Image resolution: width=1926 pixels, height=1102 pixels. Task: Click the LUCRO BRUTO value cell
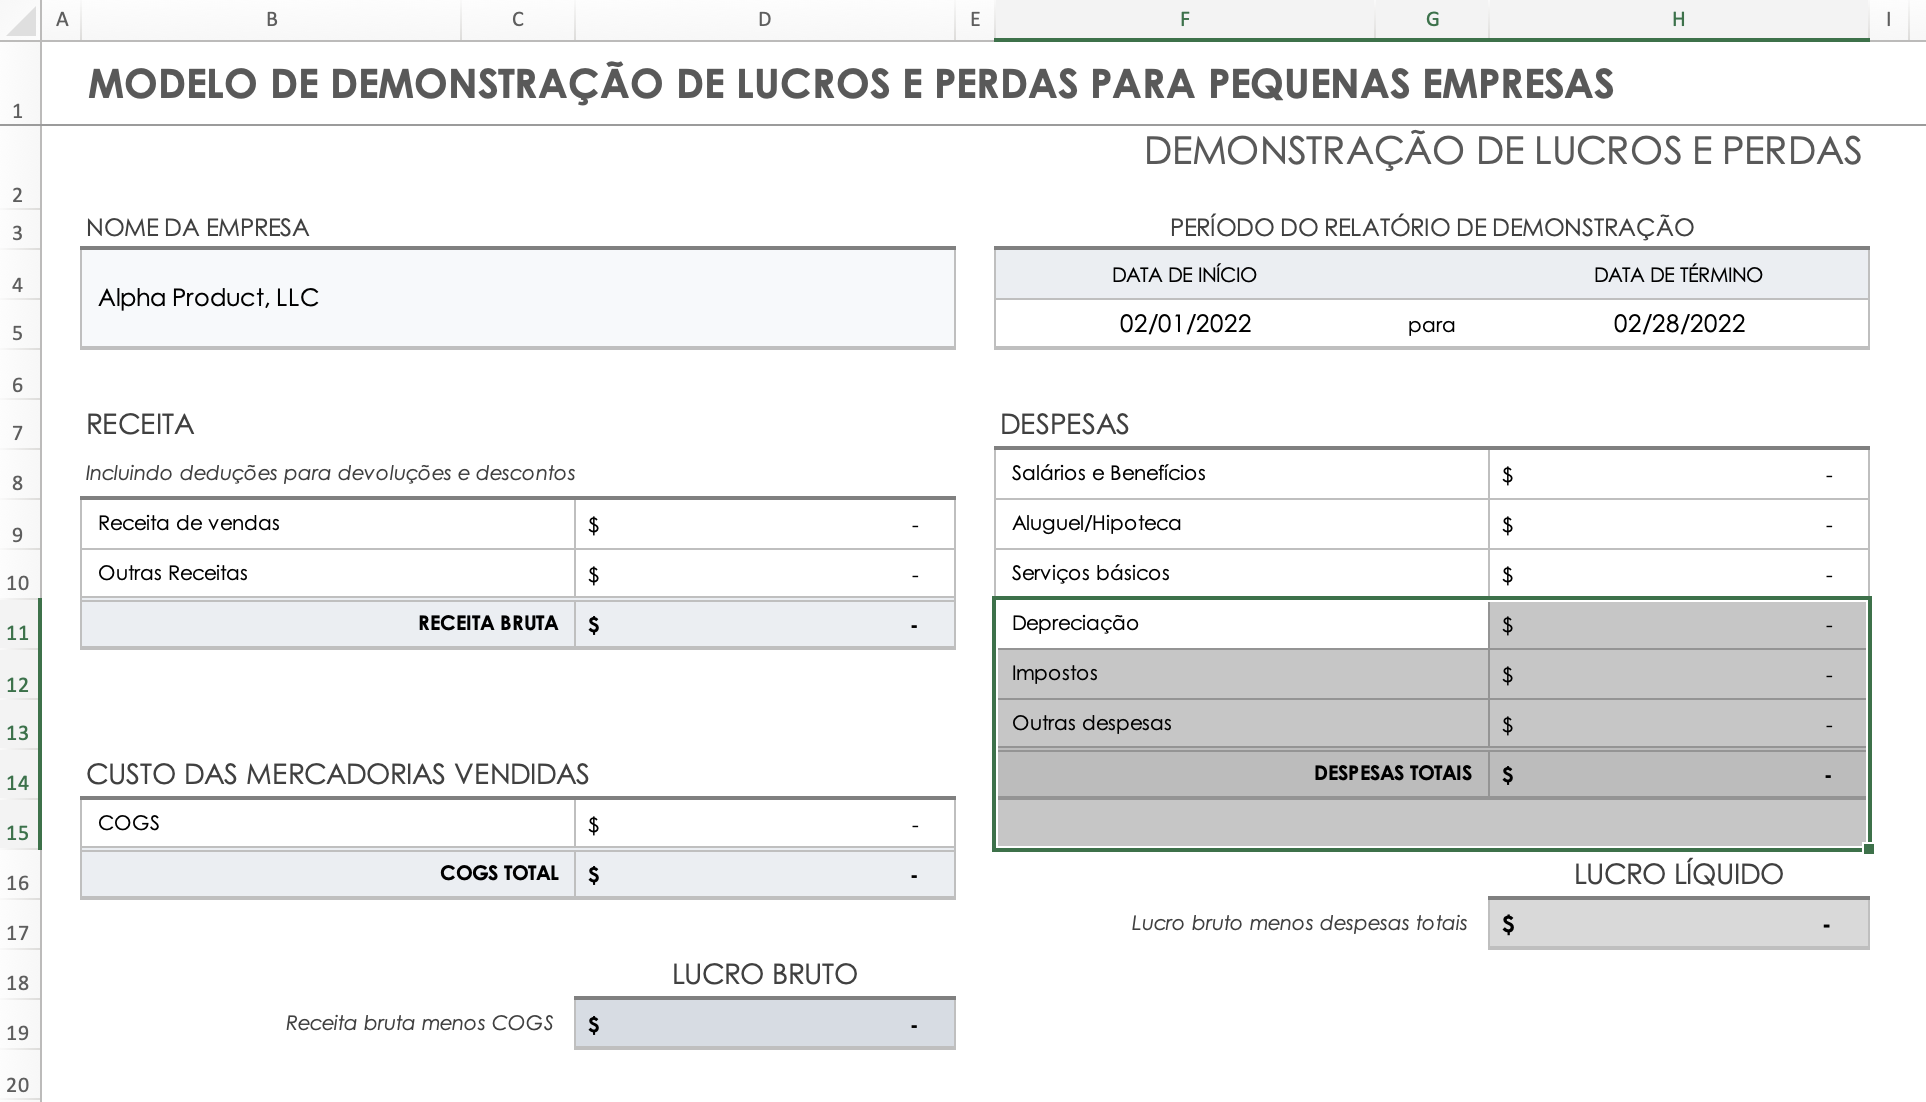[x=764, y=1024]
